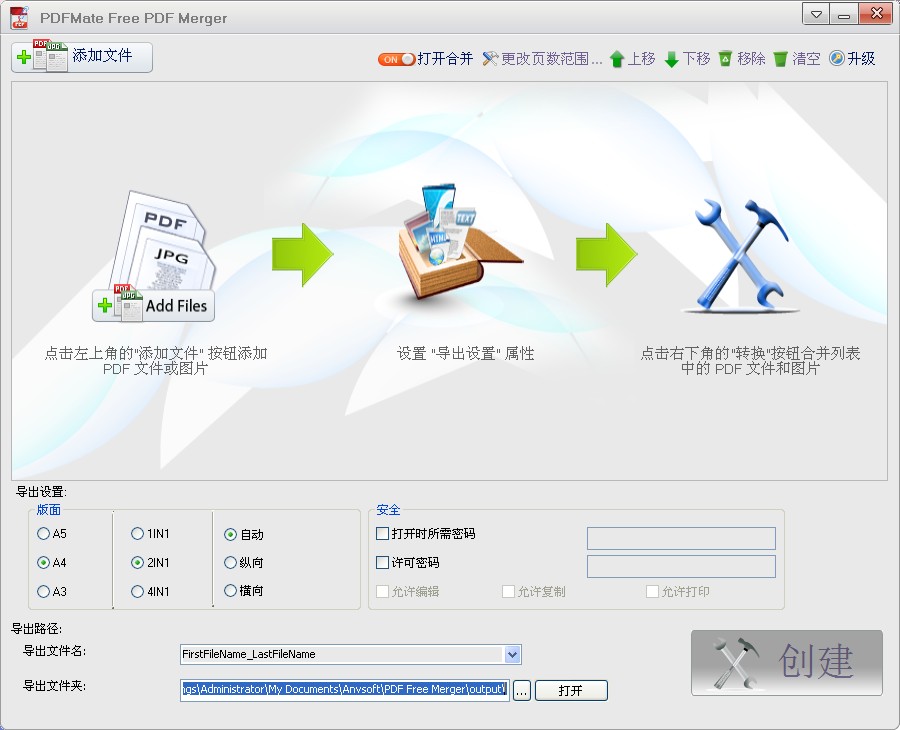
Task: Click the 打开 open folder button
Action: click(x=571, y=690)
